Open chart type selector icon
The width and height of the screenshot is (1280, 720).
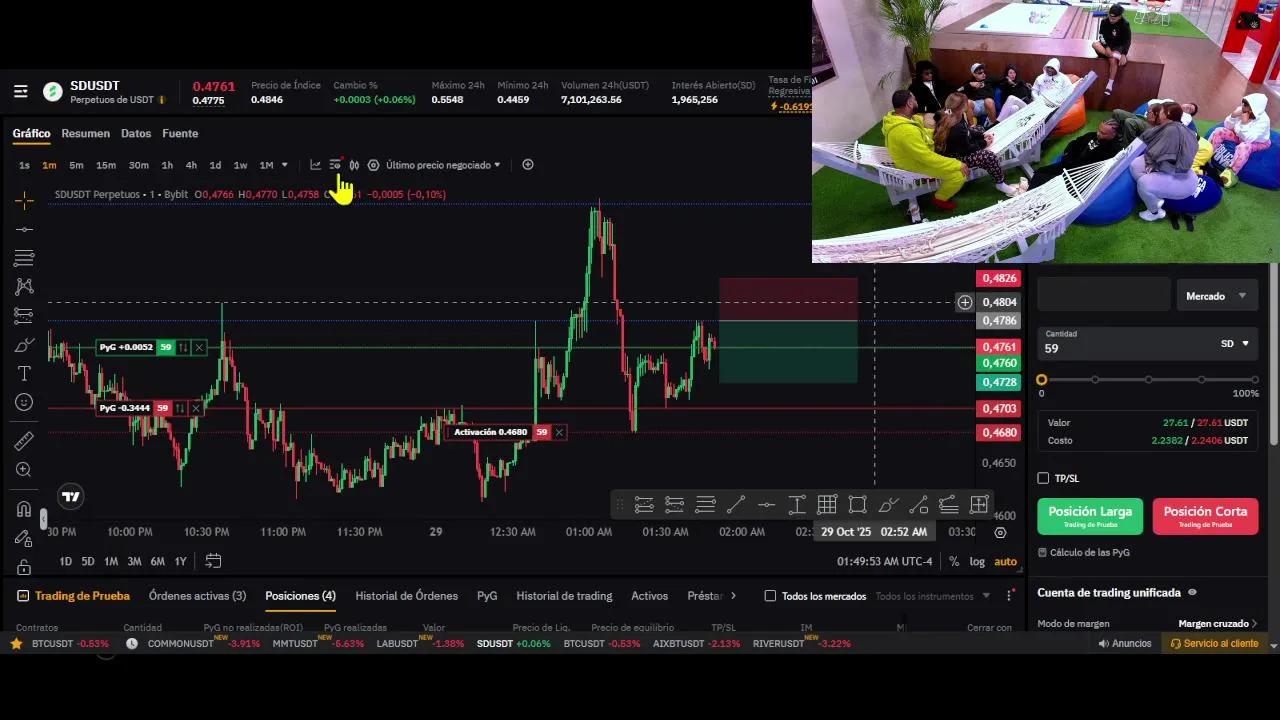(315, 165)
